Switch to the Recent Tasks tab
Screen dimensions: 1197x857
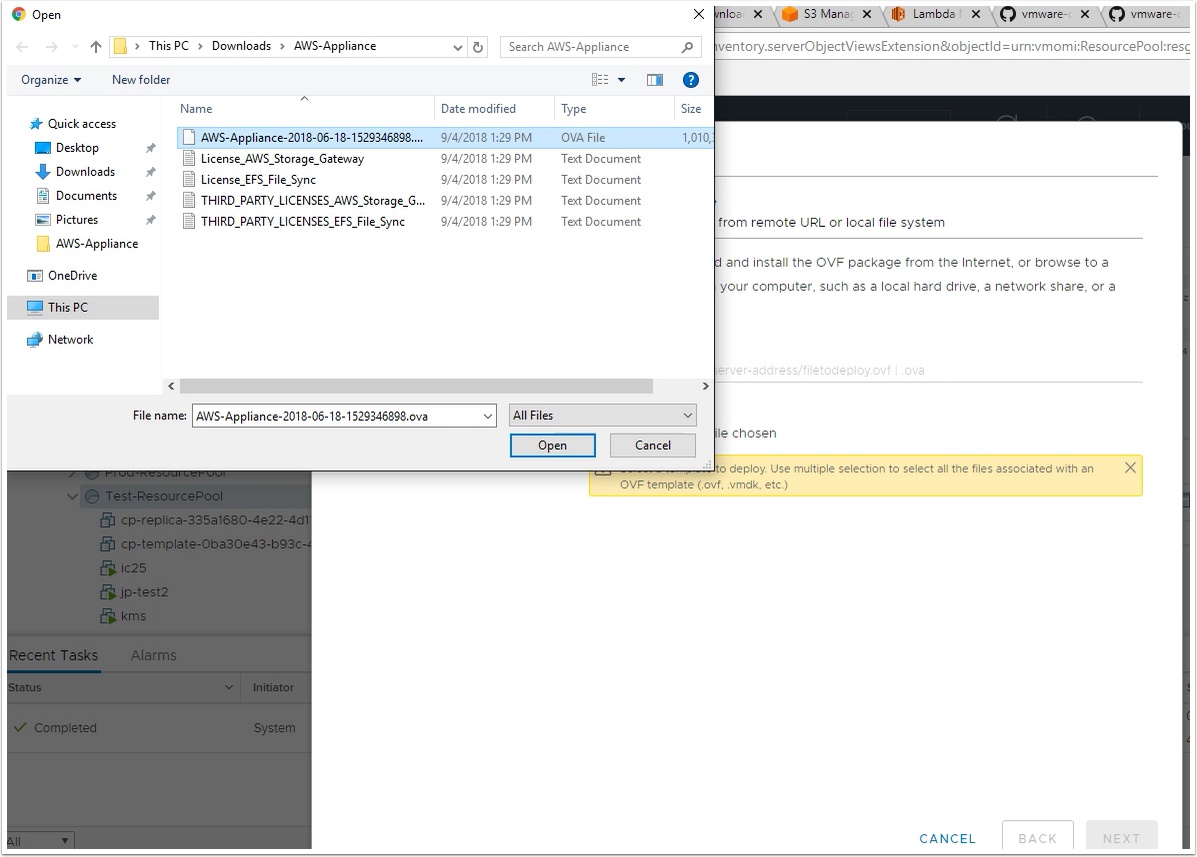coord(53,655)
